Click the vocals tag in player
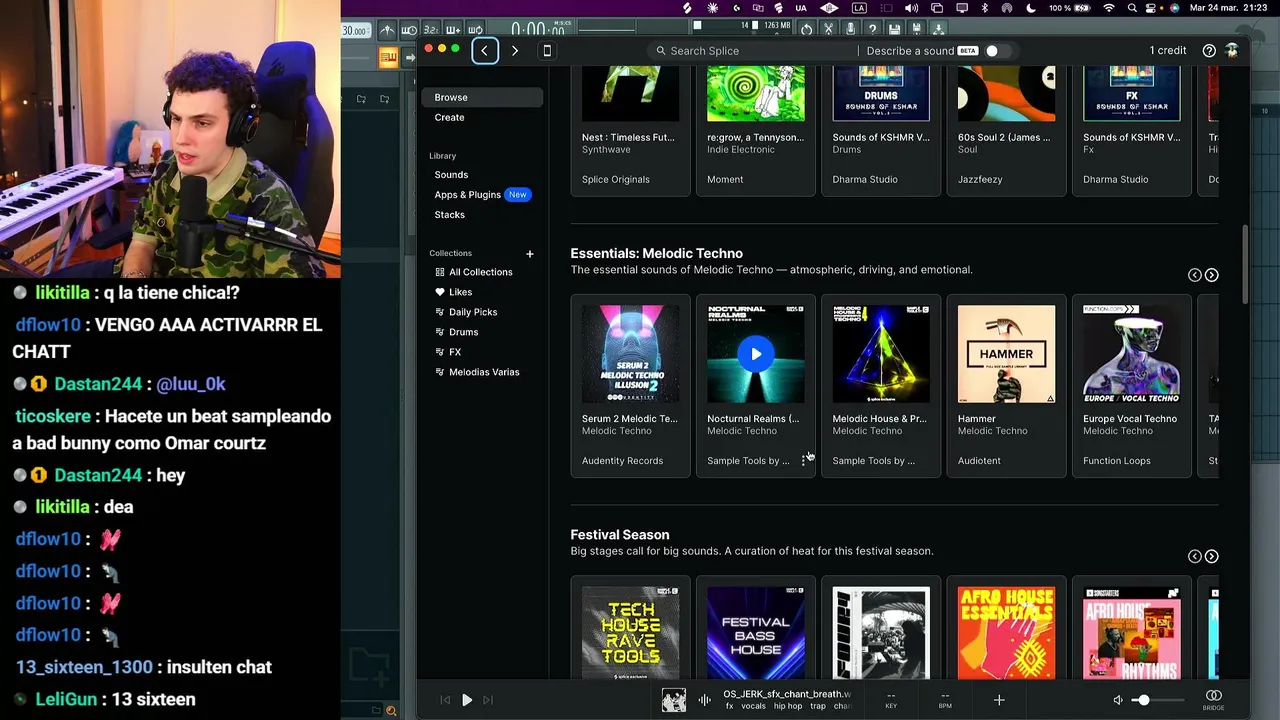1280x720 pixels. pos(753,706)
